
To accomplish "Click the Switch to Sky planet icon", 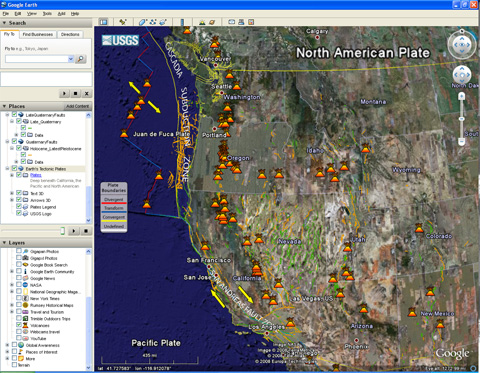I will click(212, 22).
